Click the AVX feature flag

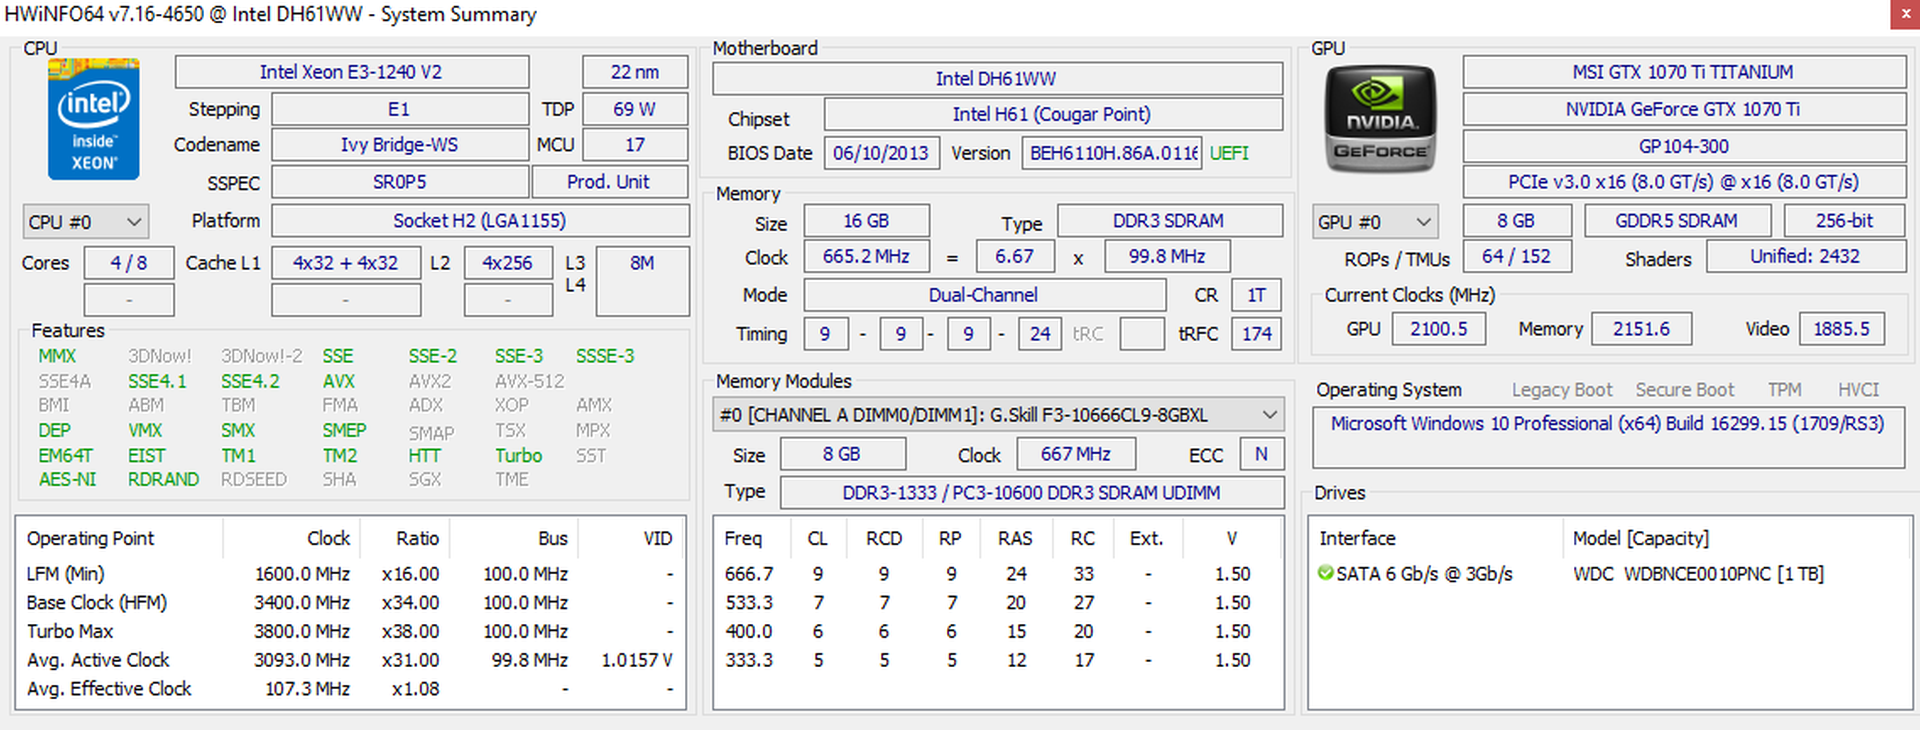point(339,381)
